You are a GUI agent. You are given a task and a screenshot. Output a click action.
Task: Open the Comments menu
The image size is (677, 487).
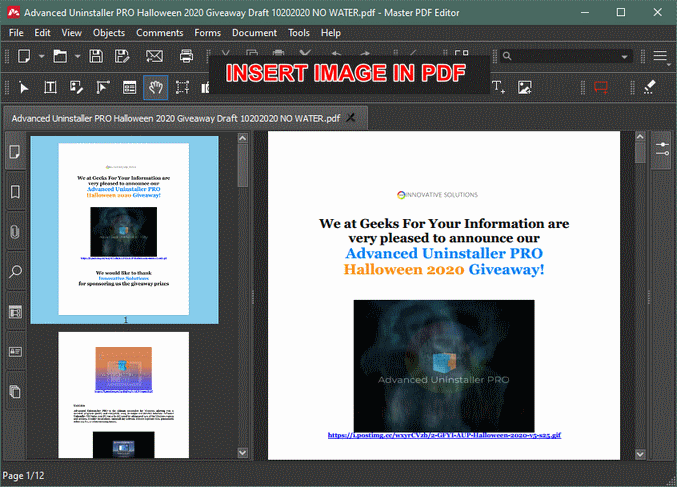(159, 33)
